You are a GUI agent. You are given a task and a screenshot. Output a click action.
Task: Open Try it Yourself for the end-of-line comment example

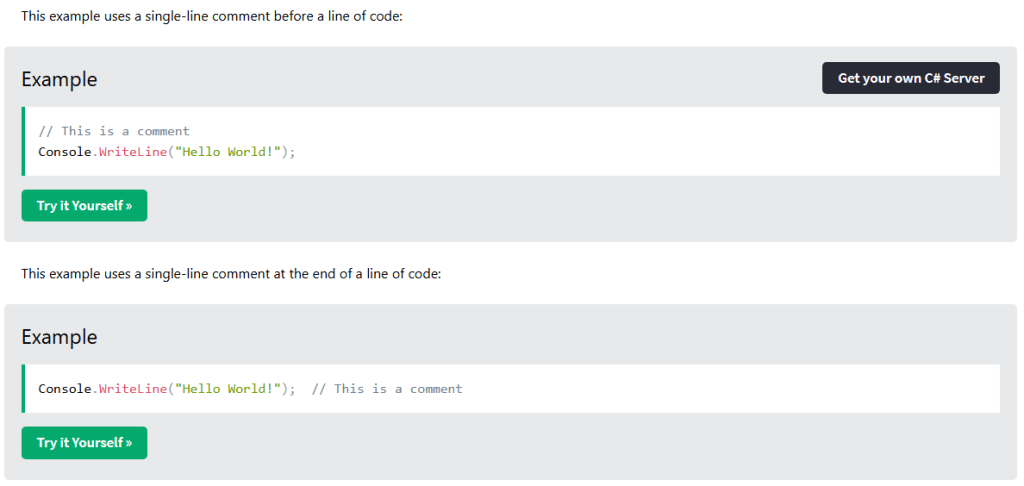coord(84,442)
